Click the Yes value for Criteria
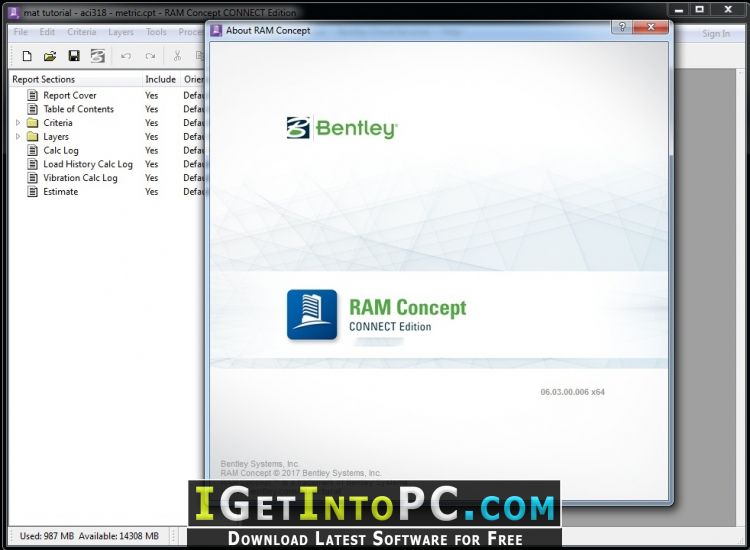 [x=152, y=123]
